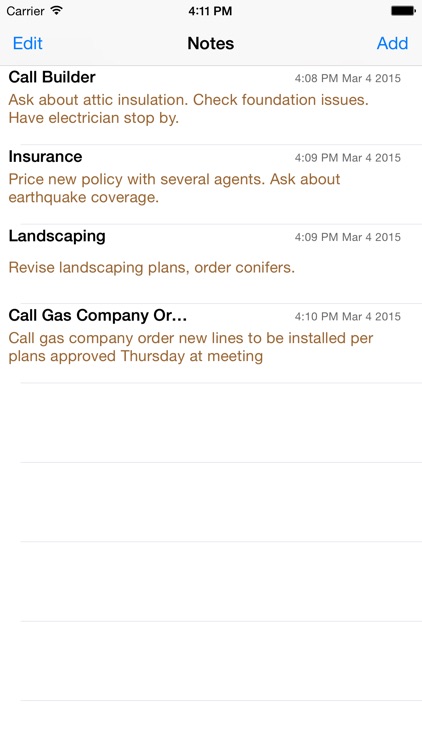422x750 pixels.
Task: Click the attic insulation note text
Action: (x=189, y=109)
